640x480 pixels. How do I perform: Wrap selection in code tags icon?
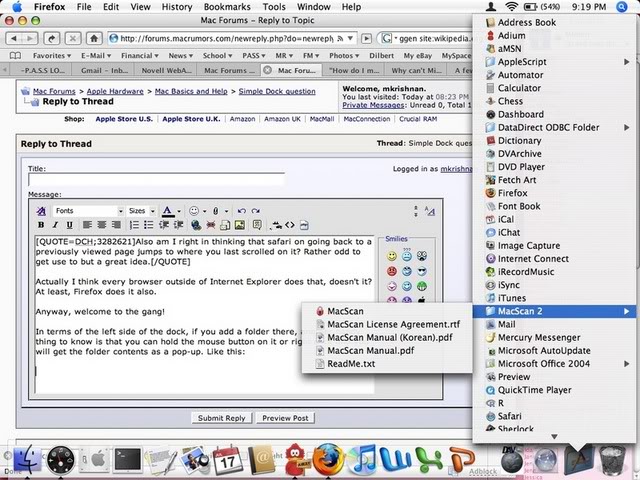pyautogui.click(x=290, y=225)
